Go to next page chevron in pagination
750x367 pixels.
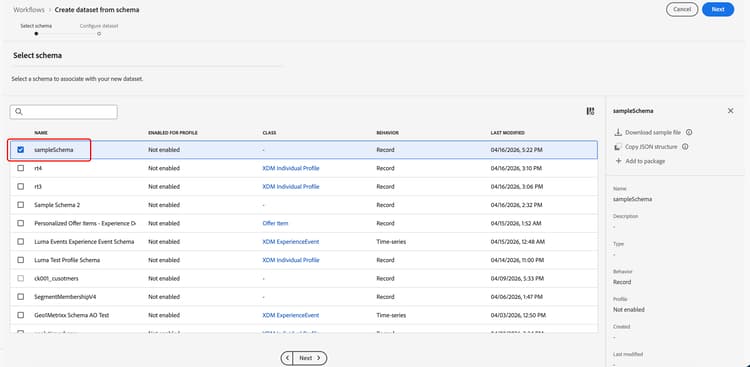click(319, 358)
